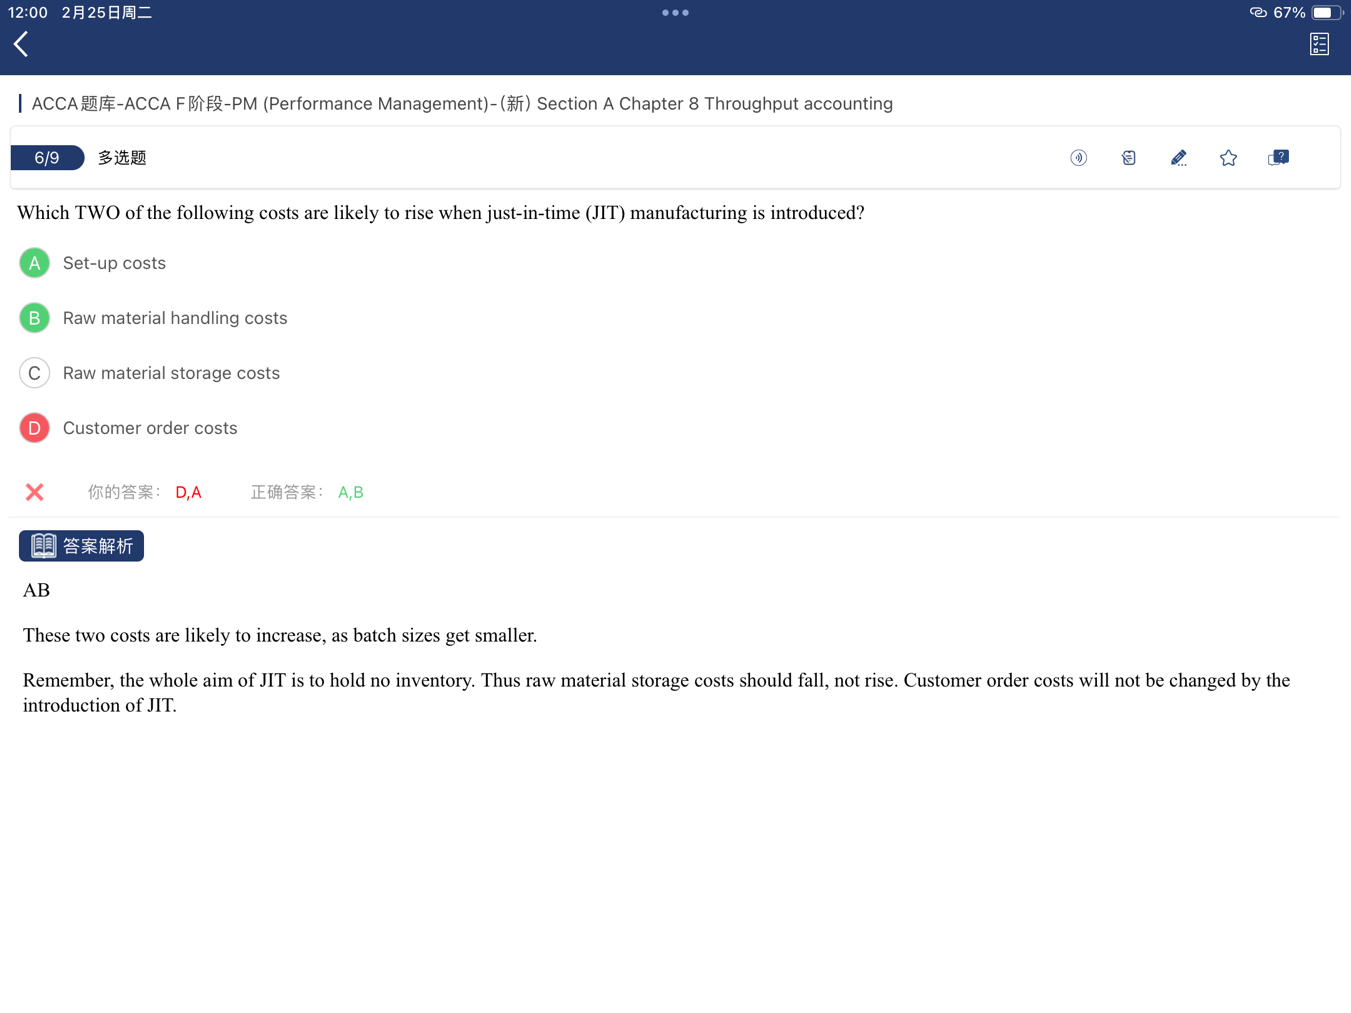Tap your answer D,A text

[188, 492]
